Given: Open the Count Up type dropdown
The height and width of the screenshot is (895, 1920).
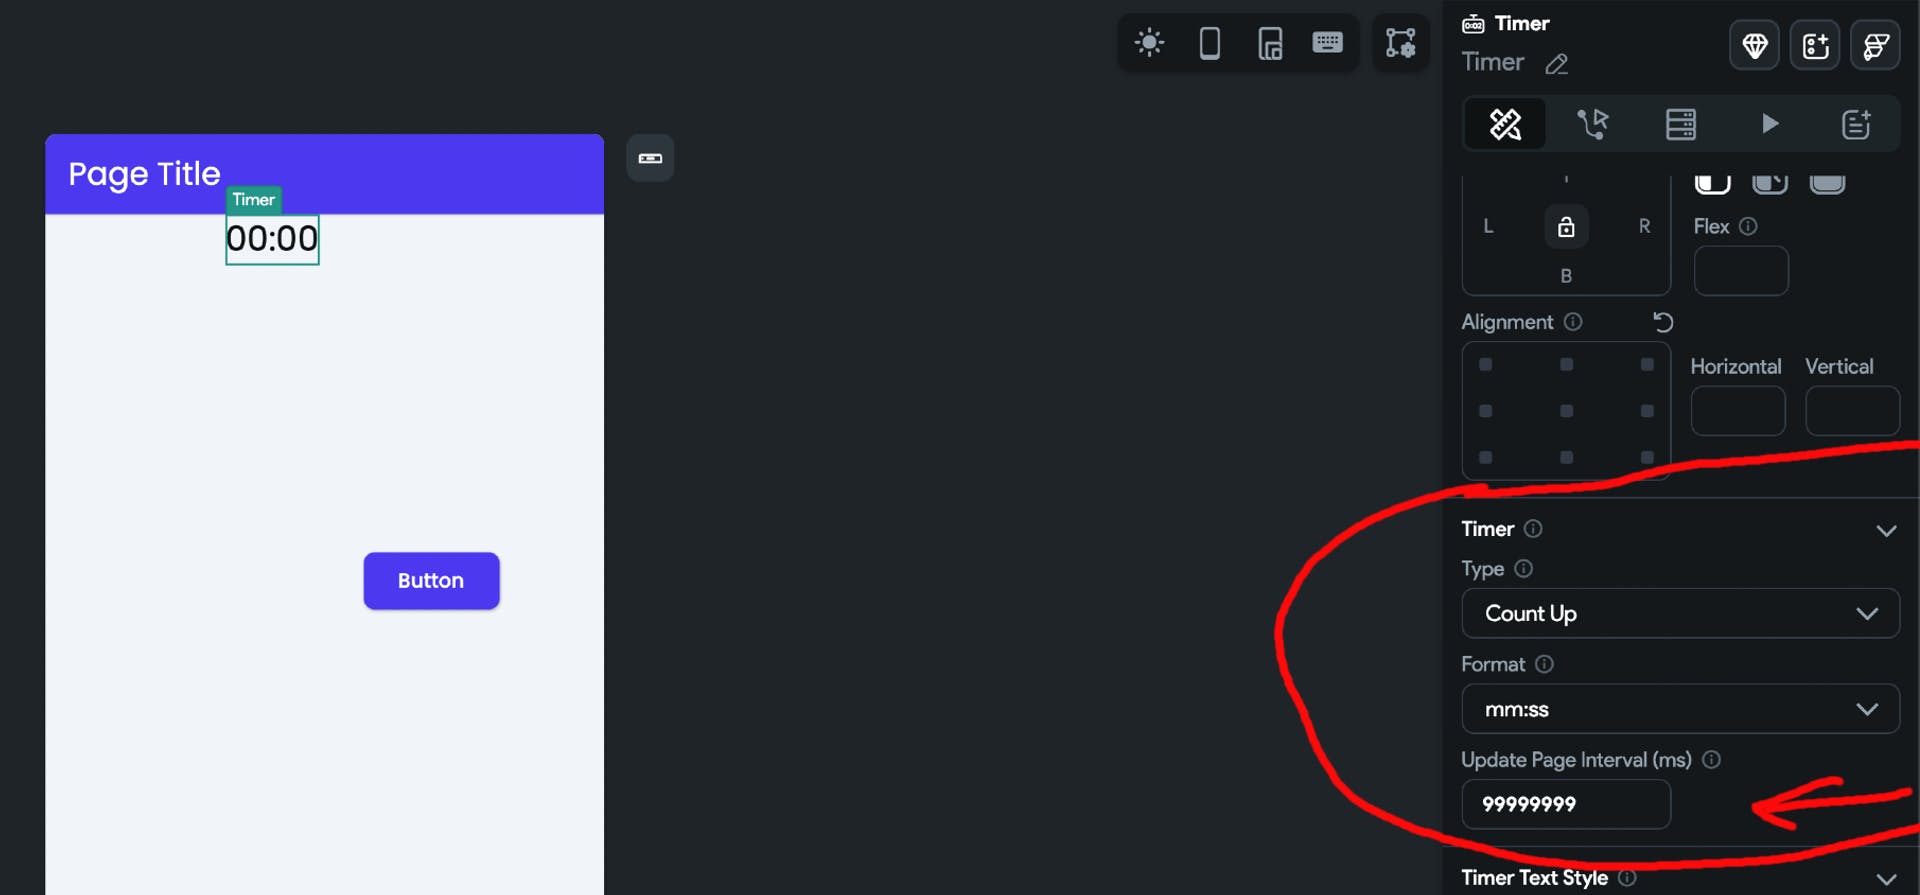Looking at the screenshot, I should tap(1680, 613).
